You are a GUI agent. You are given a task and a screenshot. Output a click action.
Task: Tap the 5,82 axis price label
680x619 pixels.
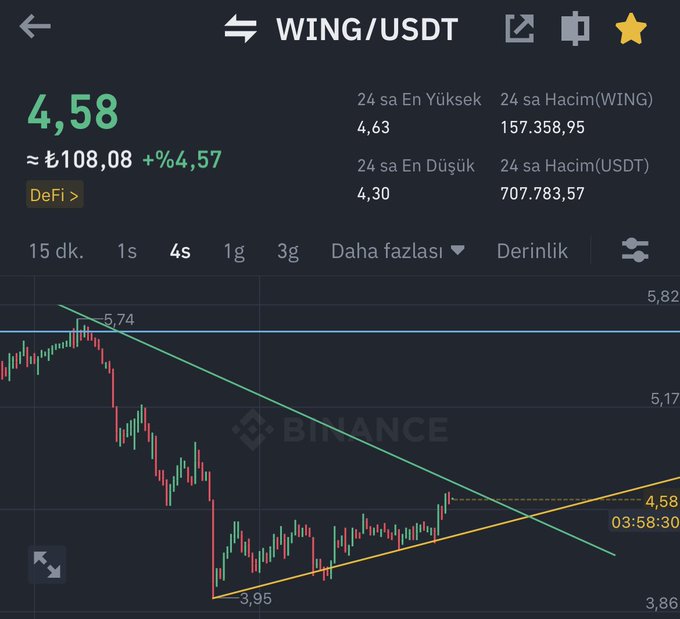(663, 296)
